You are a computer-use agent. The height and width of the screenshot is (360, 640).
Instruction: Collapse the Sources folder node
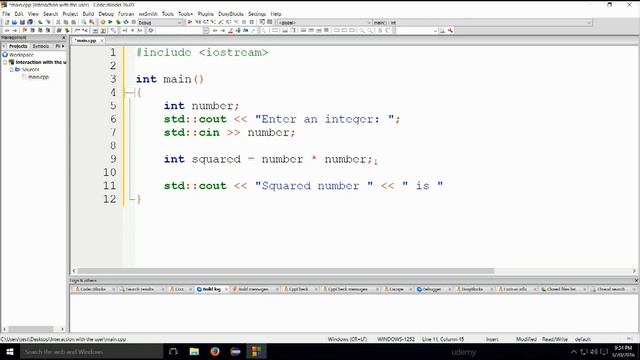[11, 69]
